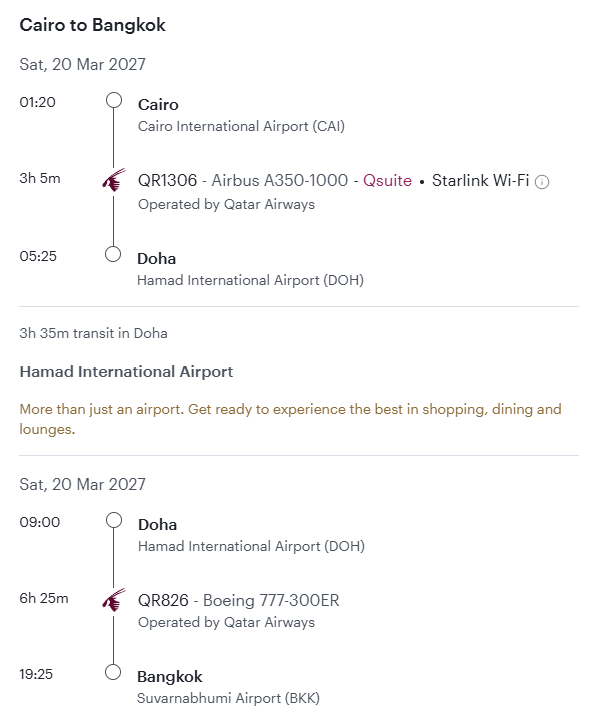Screen dimensions: 595x717
Task: Click the QR826 Boeing 777-300ER flight text
Action: tap(239, 600)
